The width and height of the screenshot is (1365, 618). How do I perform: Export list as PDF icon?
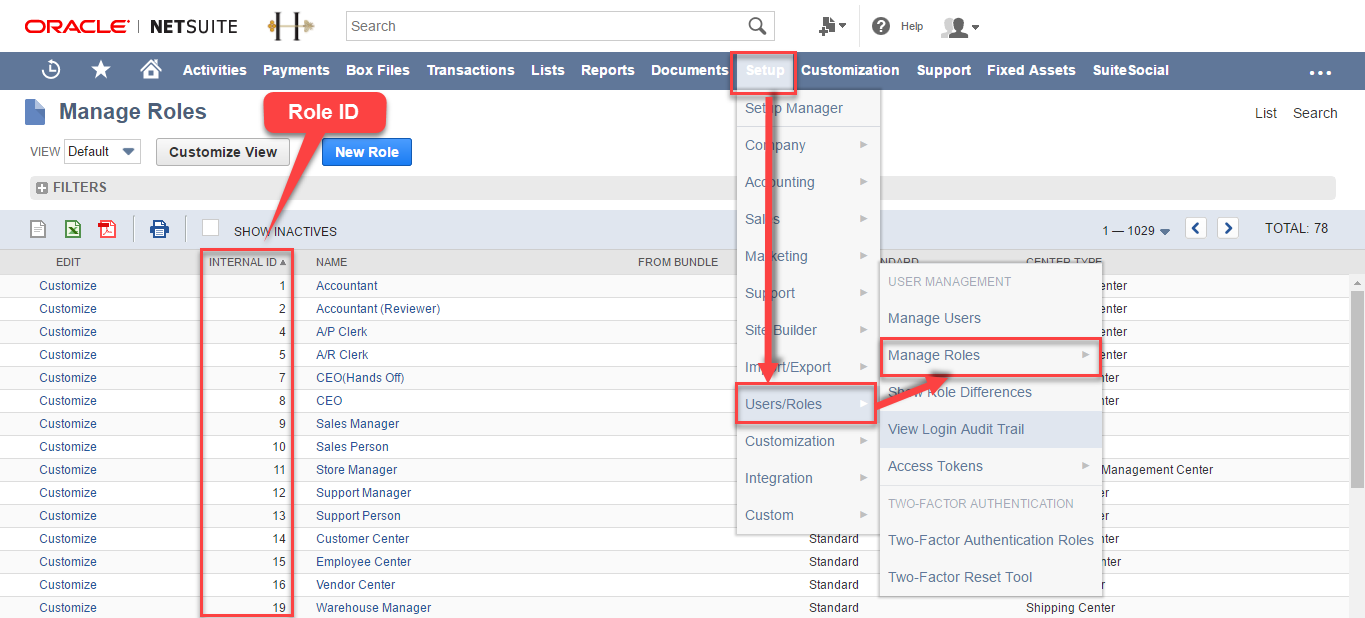[x=107, y=229]
